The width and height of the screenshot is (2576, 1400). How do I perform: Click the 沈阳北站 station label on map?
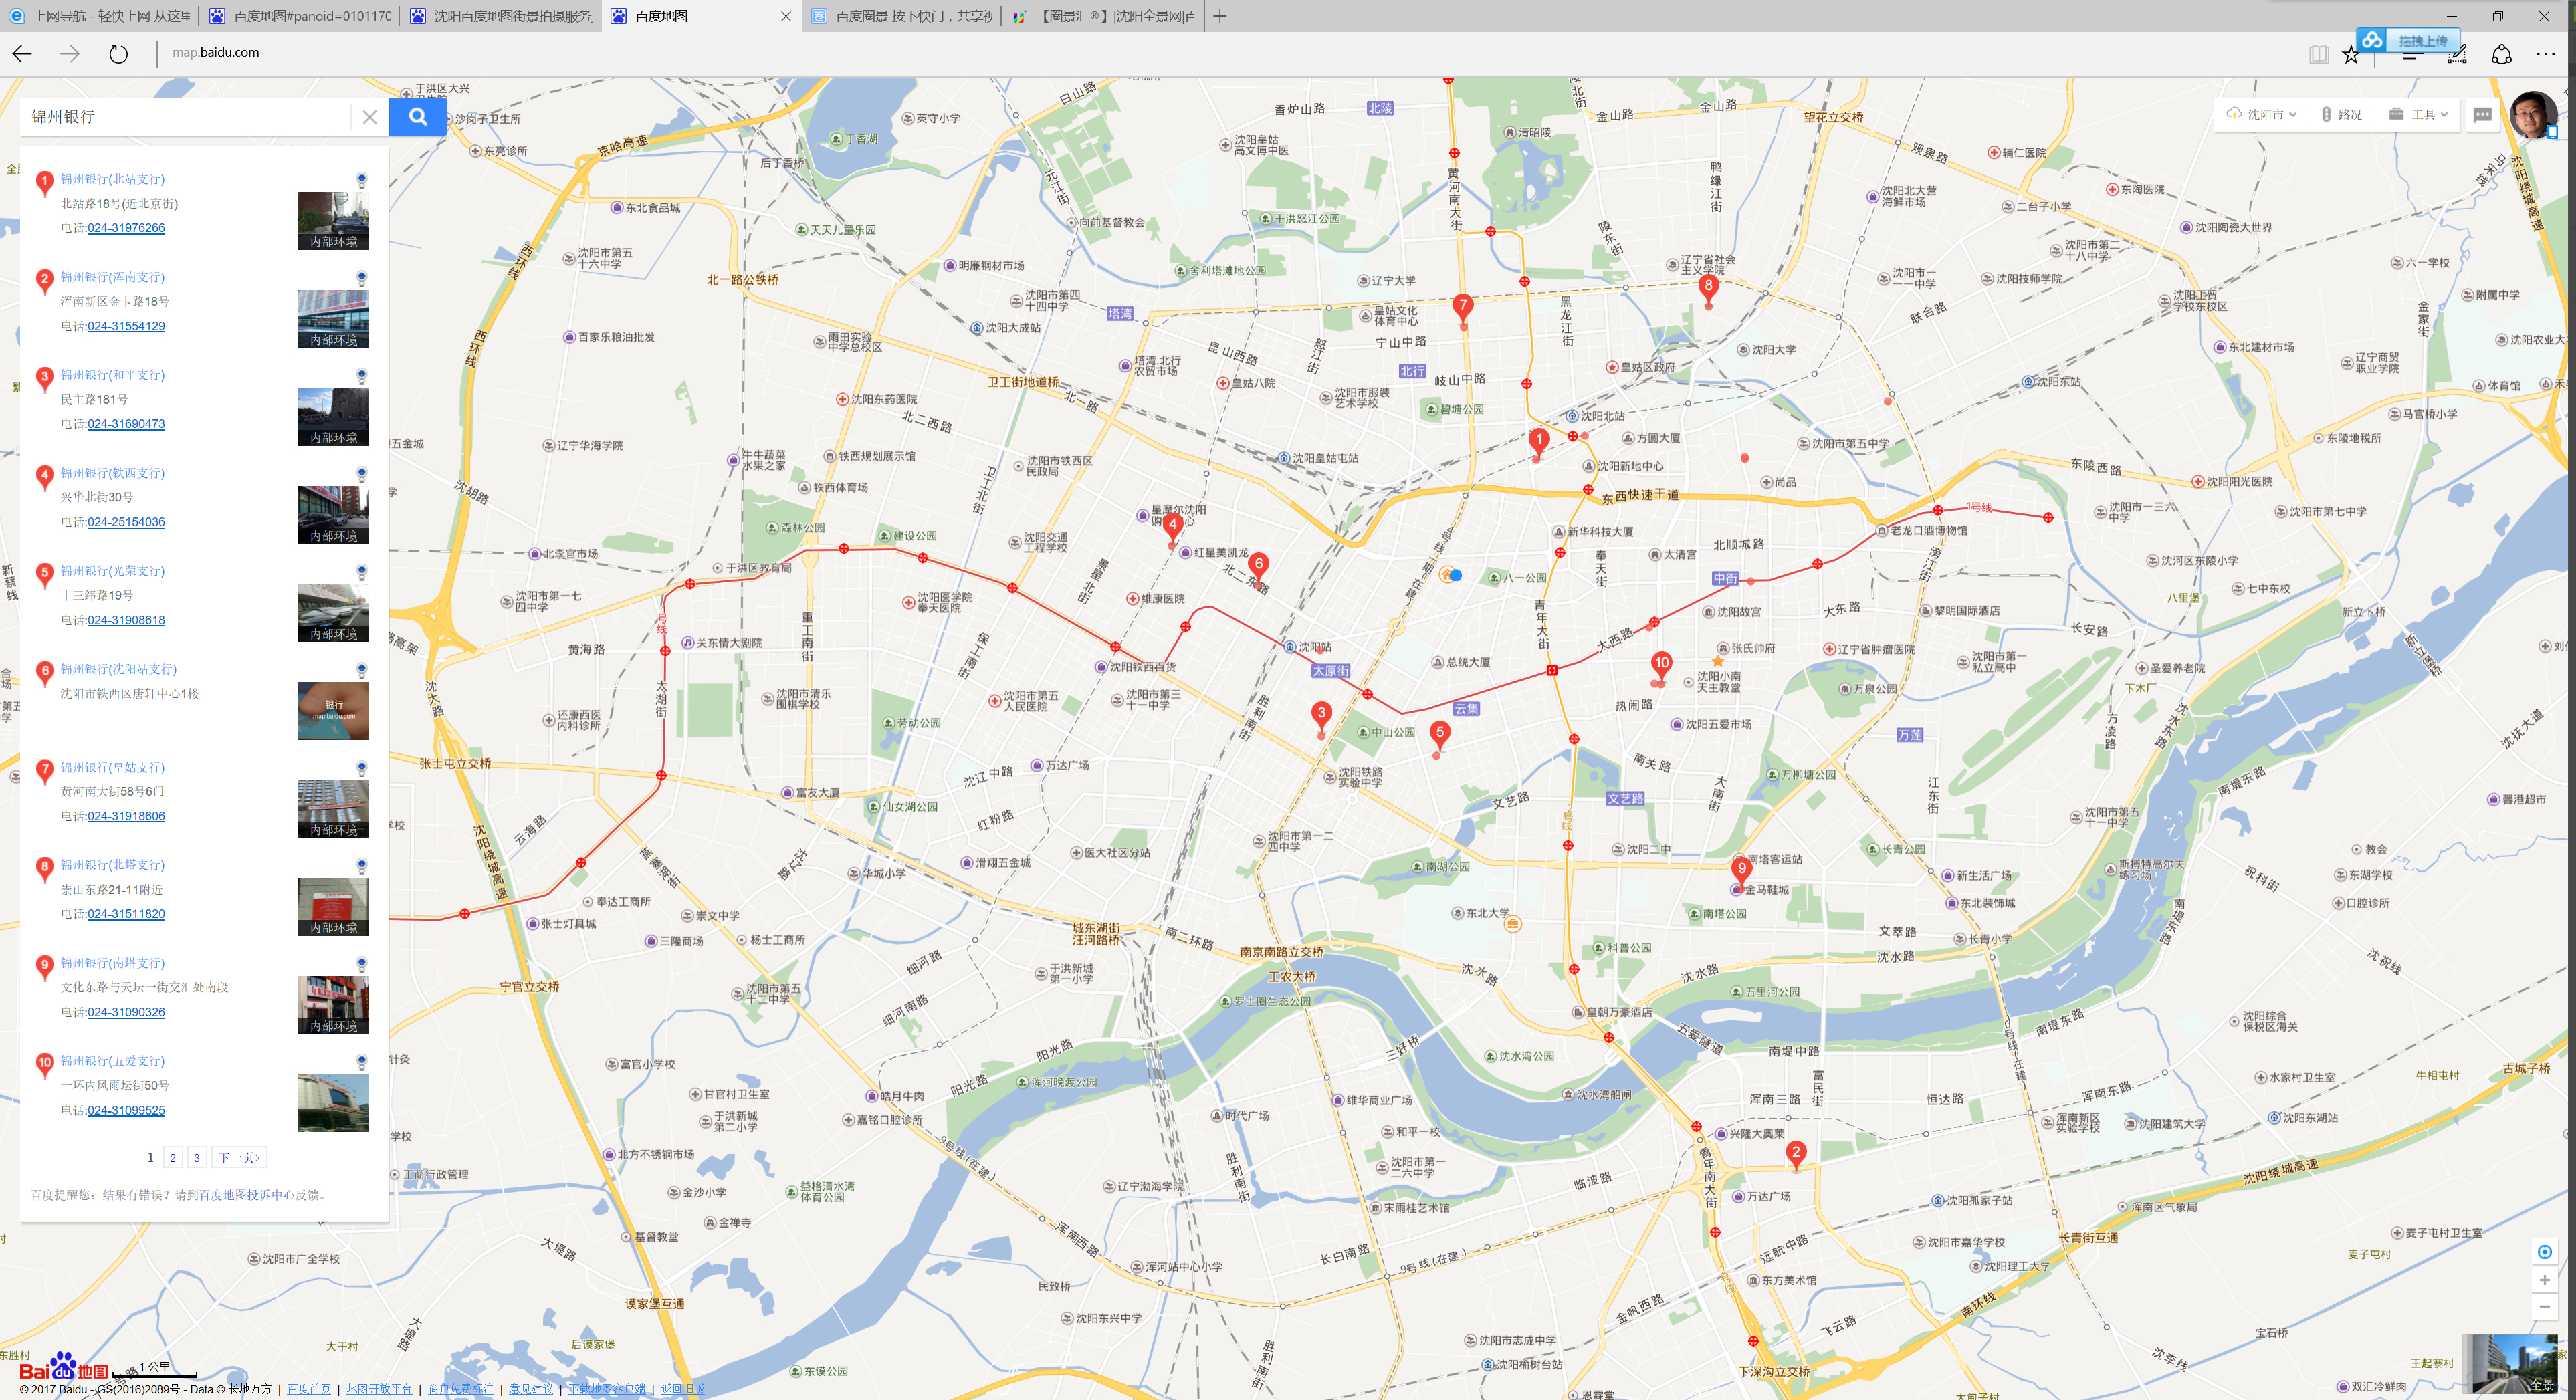tap(1596, 416)
